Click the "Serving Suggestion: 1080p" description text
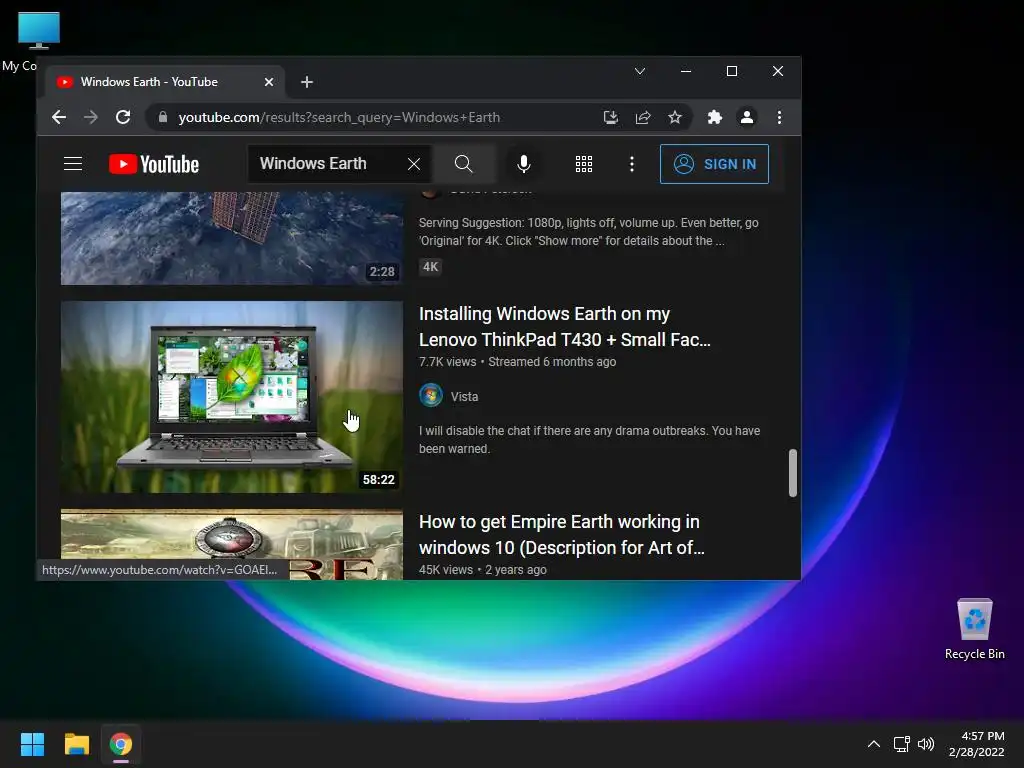 588,231
